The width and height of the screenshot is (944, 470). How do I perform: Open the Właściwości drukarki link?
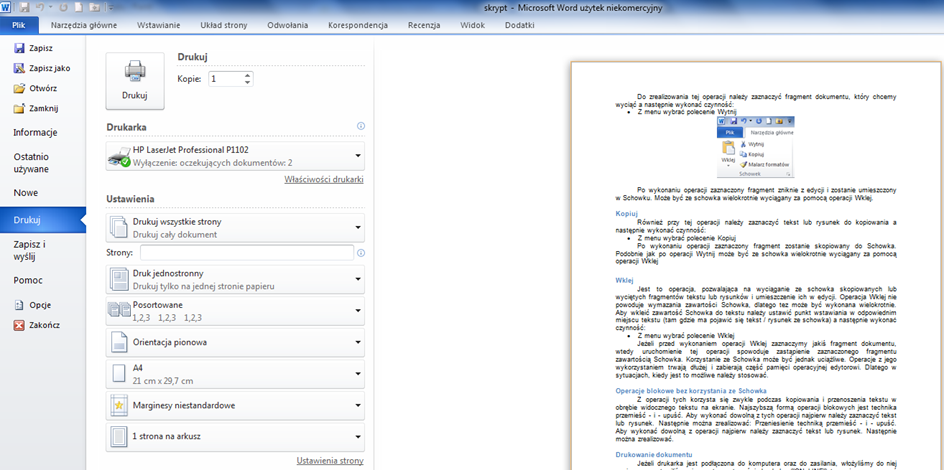[x=324, y=179]
